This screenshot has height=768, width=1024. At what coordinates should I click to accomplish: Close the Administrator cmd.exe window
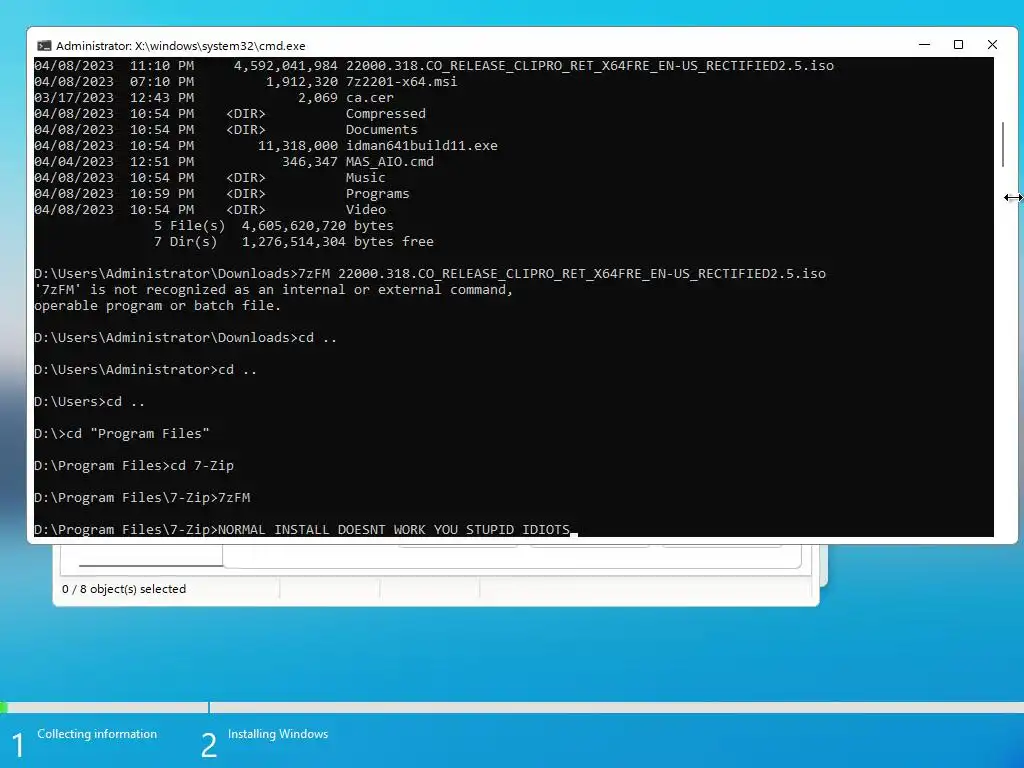click(992, 44)
